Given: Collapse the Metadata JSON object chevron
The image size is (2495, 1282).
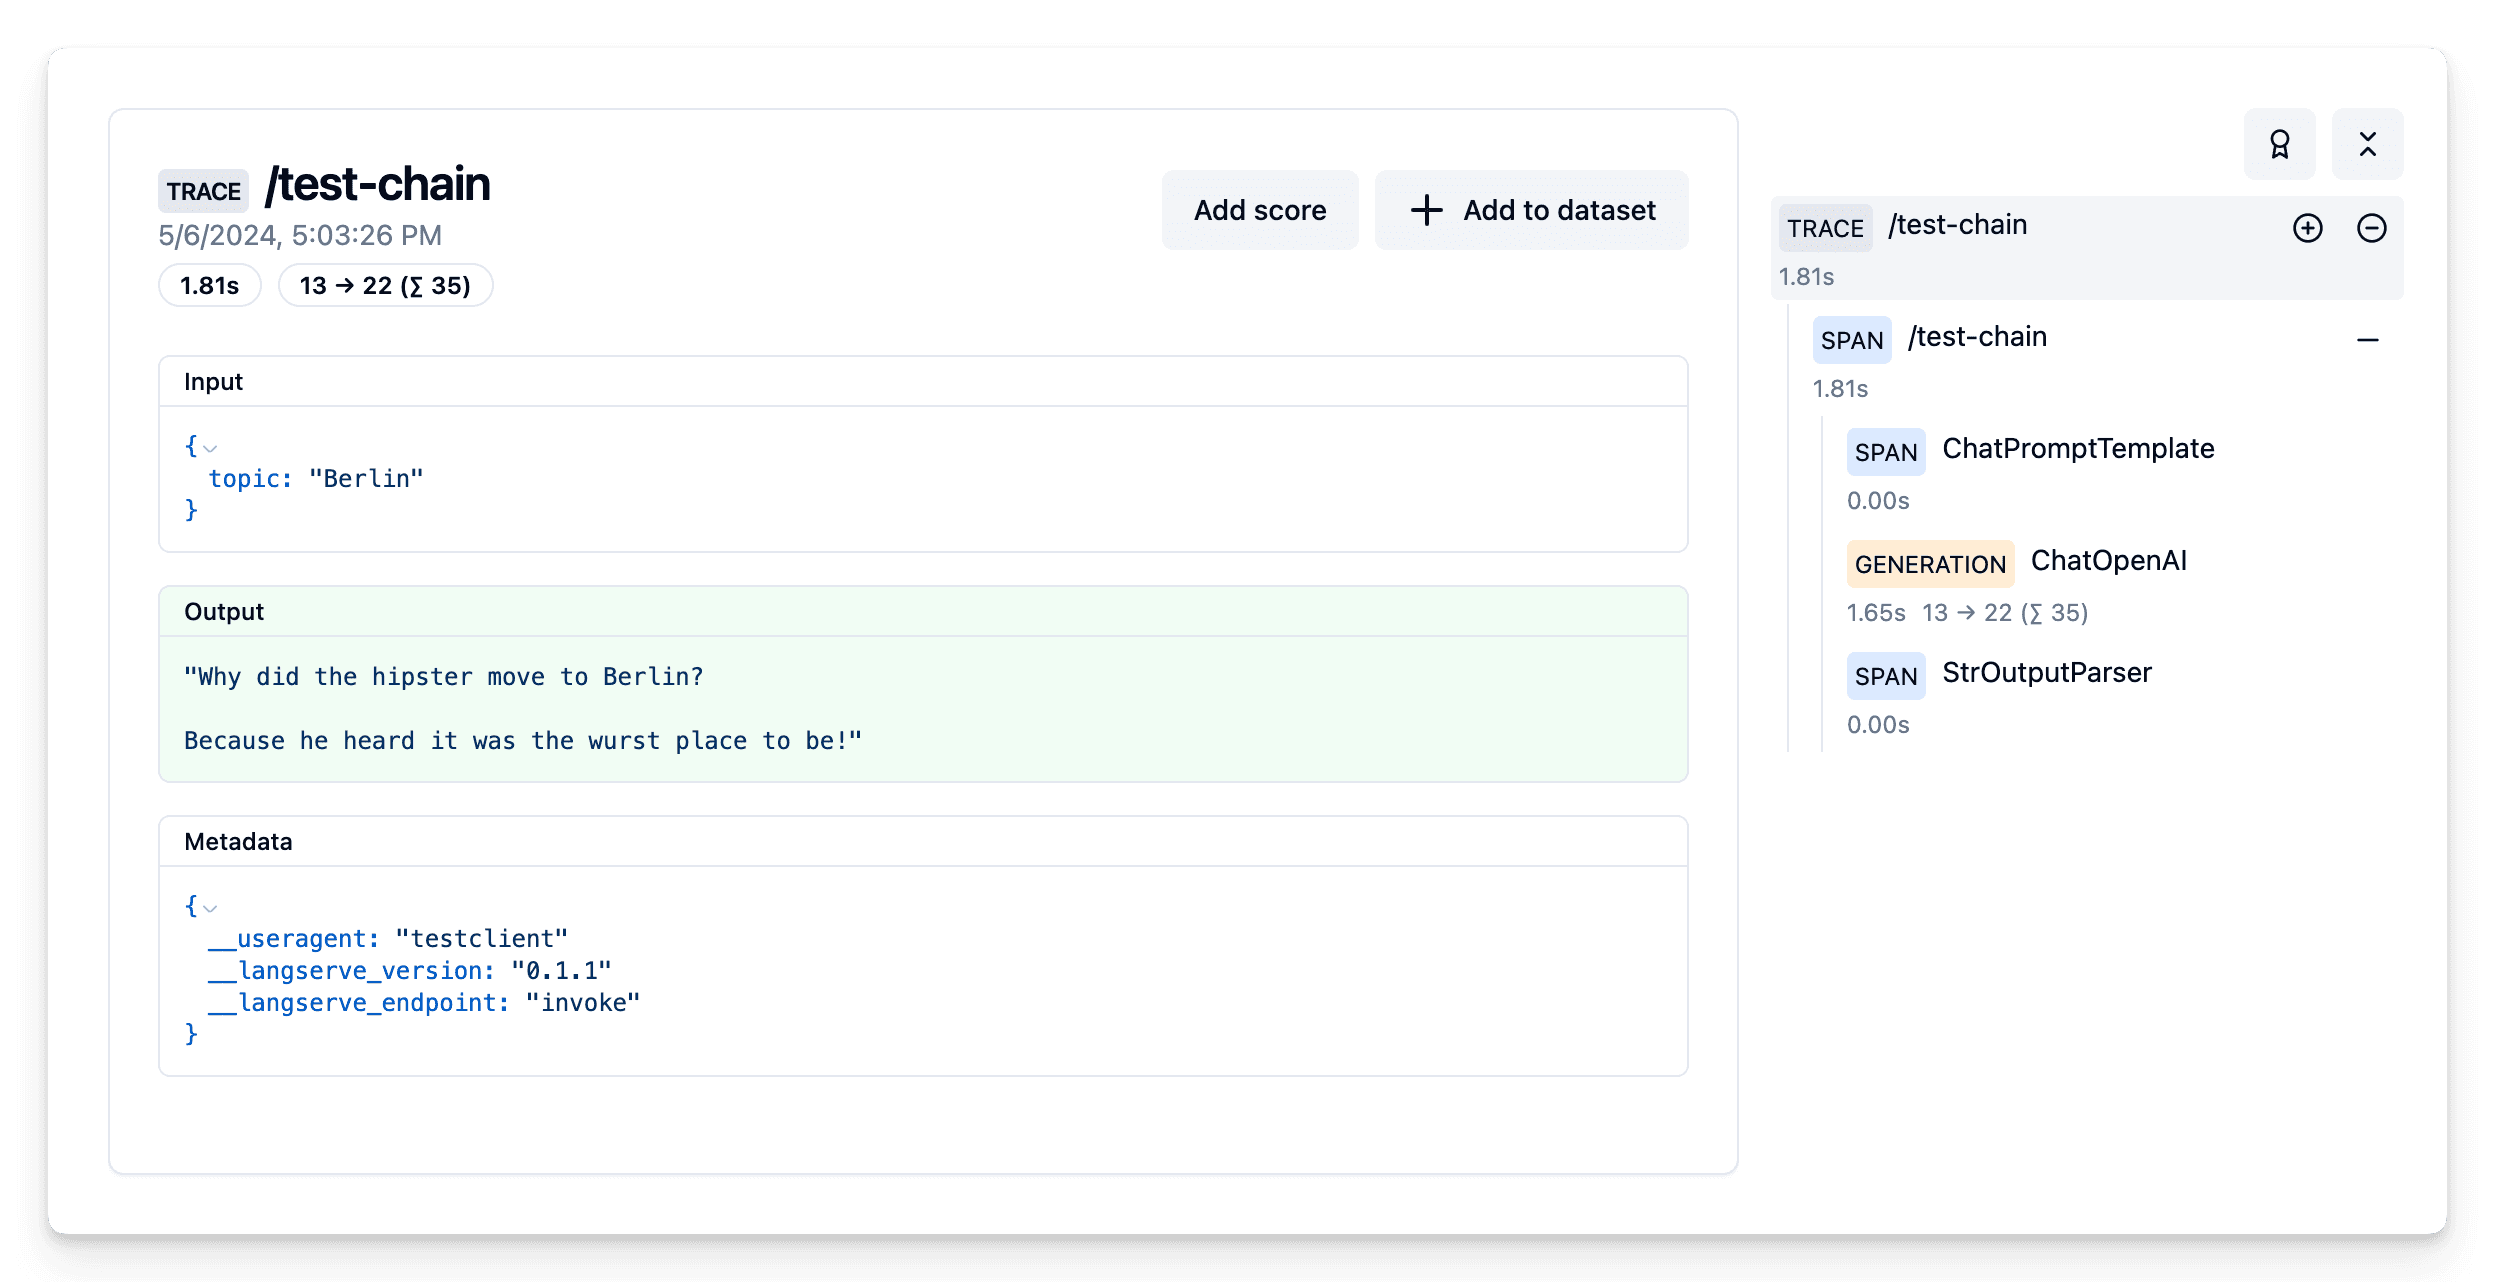Looking at the screenshot, I should (210, 908).
